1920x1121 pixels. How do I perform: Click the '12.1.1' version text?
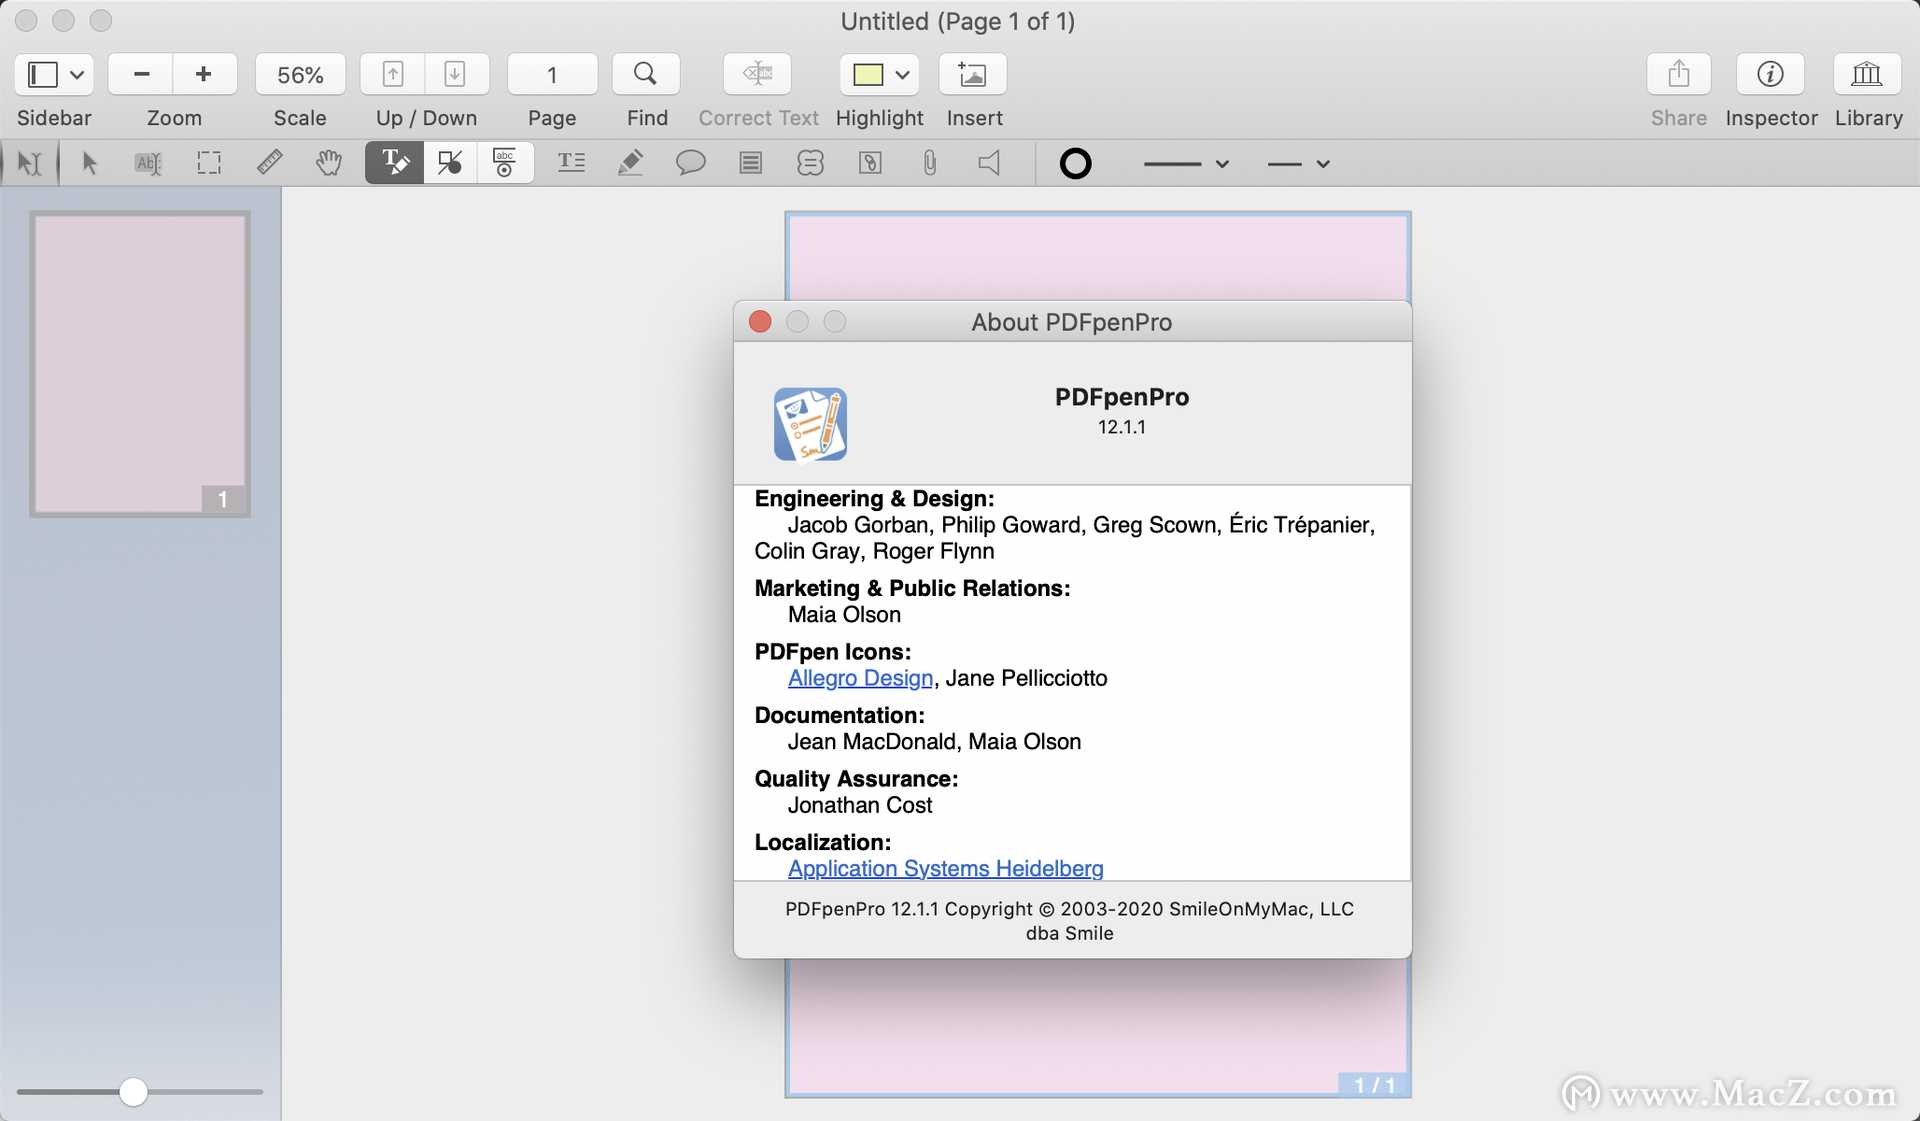pos(1122,427)
